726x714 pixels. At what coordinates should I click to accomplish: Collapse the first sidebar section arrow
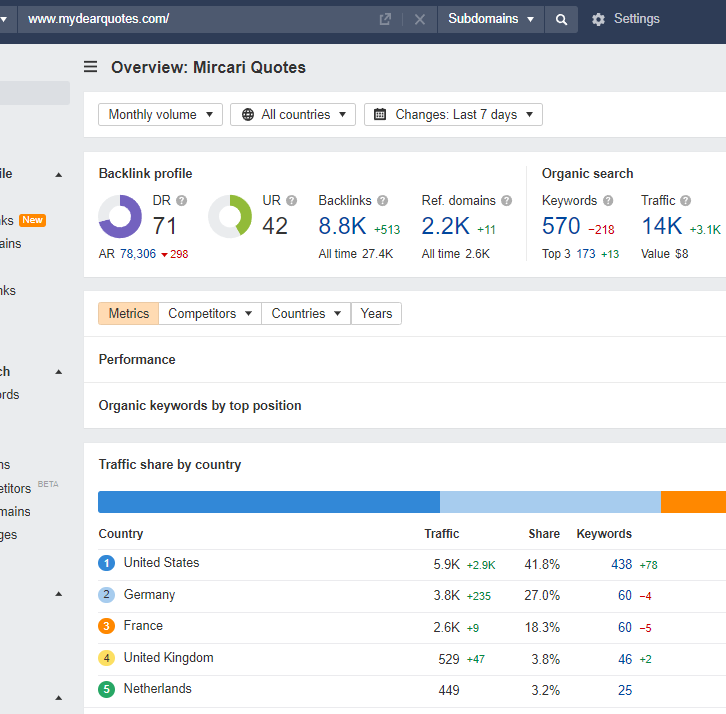59,175
